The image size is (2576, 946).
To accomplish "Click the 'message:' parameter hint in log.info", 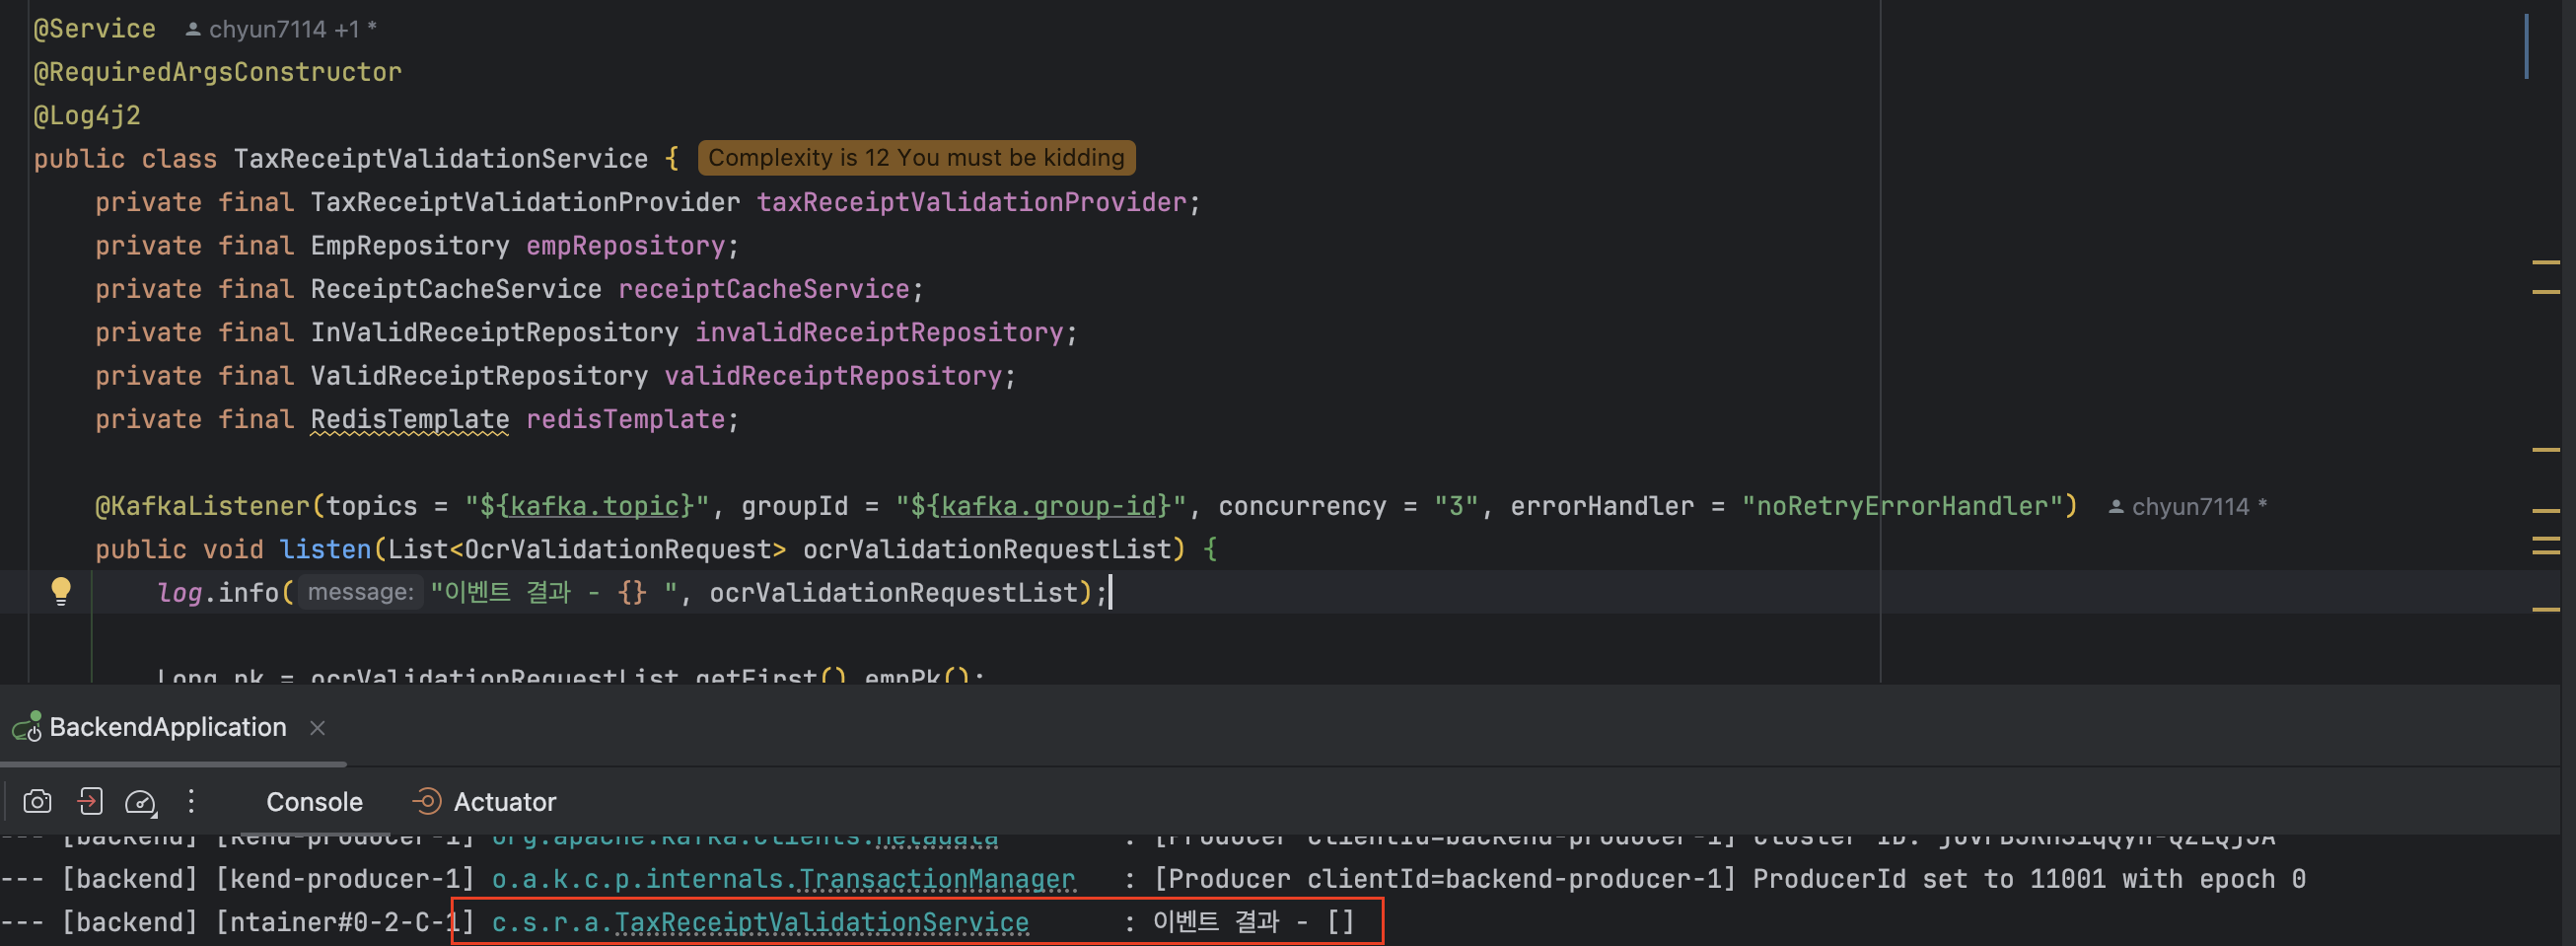I will (x=360, y=592).
